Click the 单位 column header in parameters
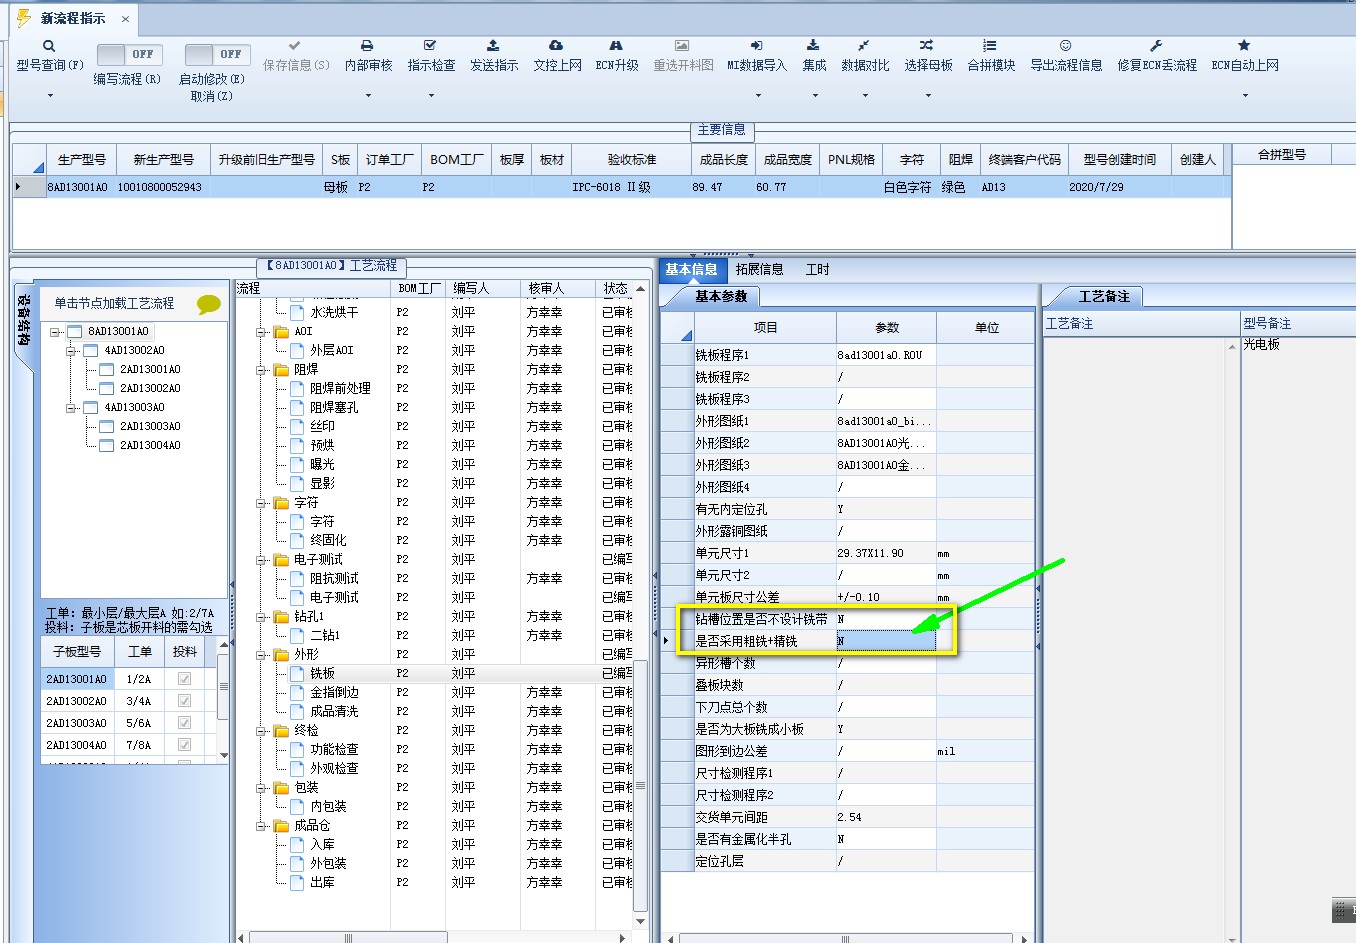 pos(986,328)
